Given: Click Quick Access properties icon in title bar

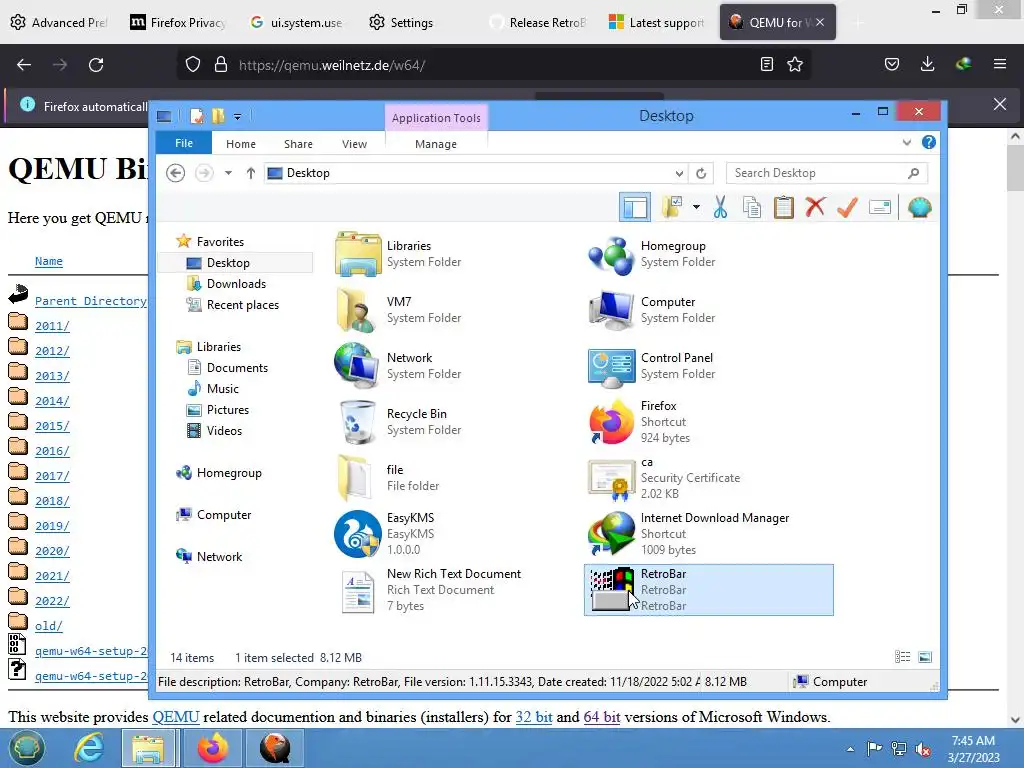Looking at the screenshot, I should (197, 116).
